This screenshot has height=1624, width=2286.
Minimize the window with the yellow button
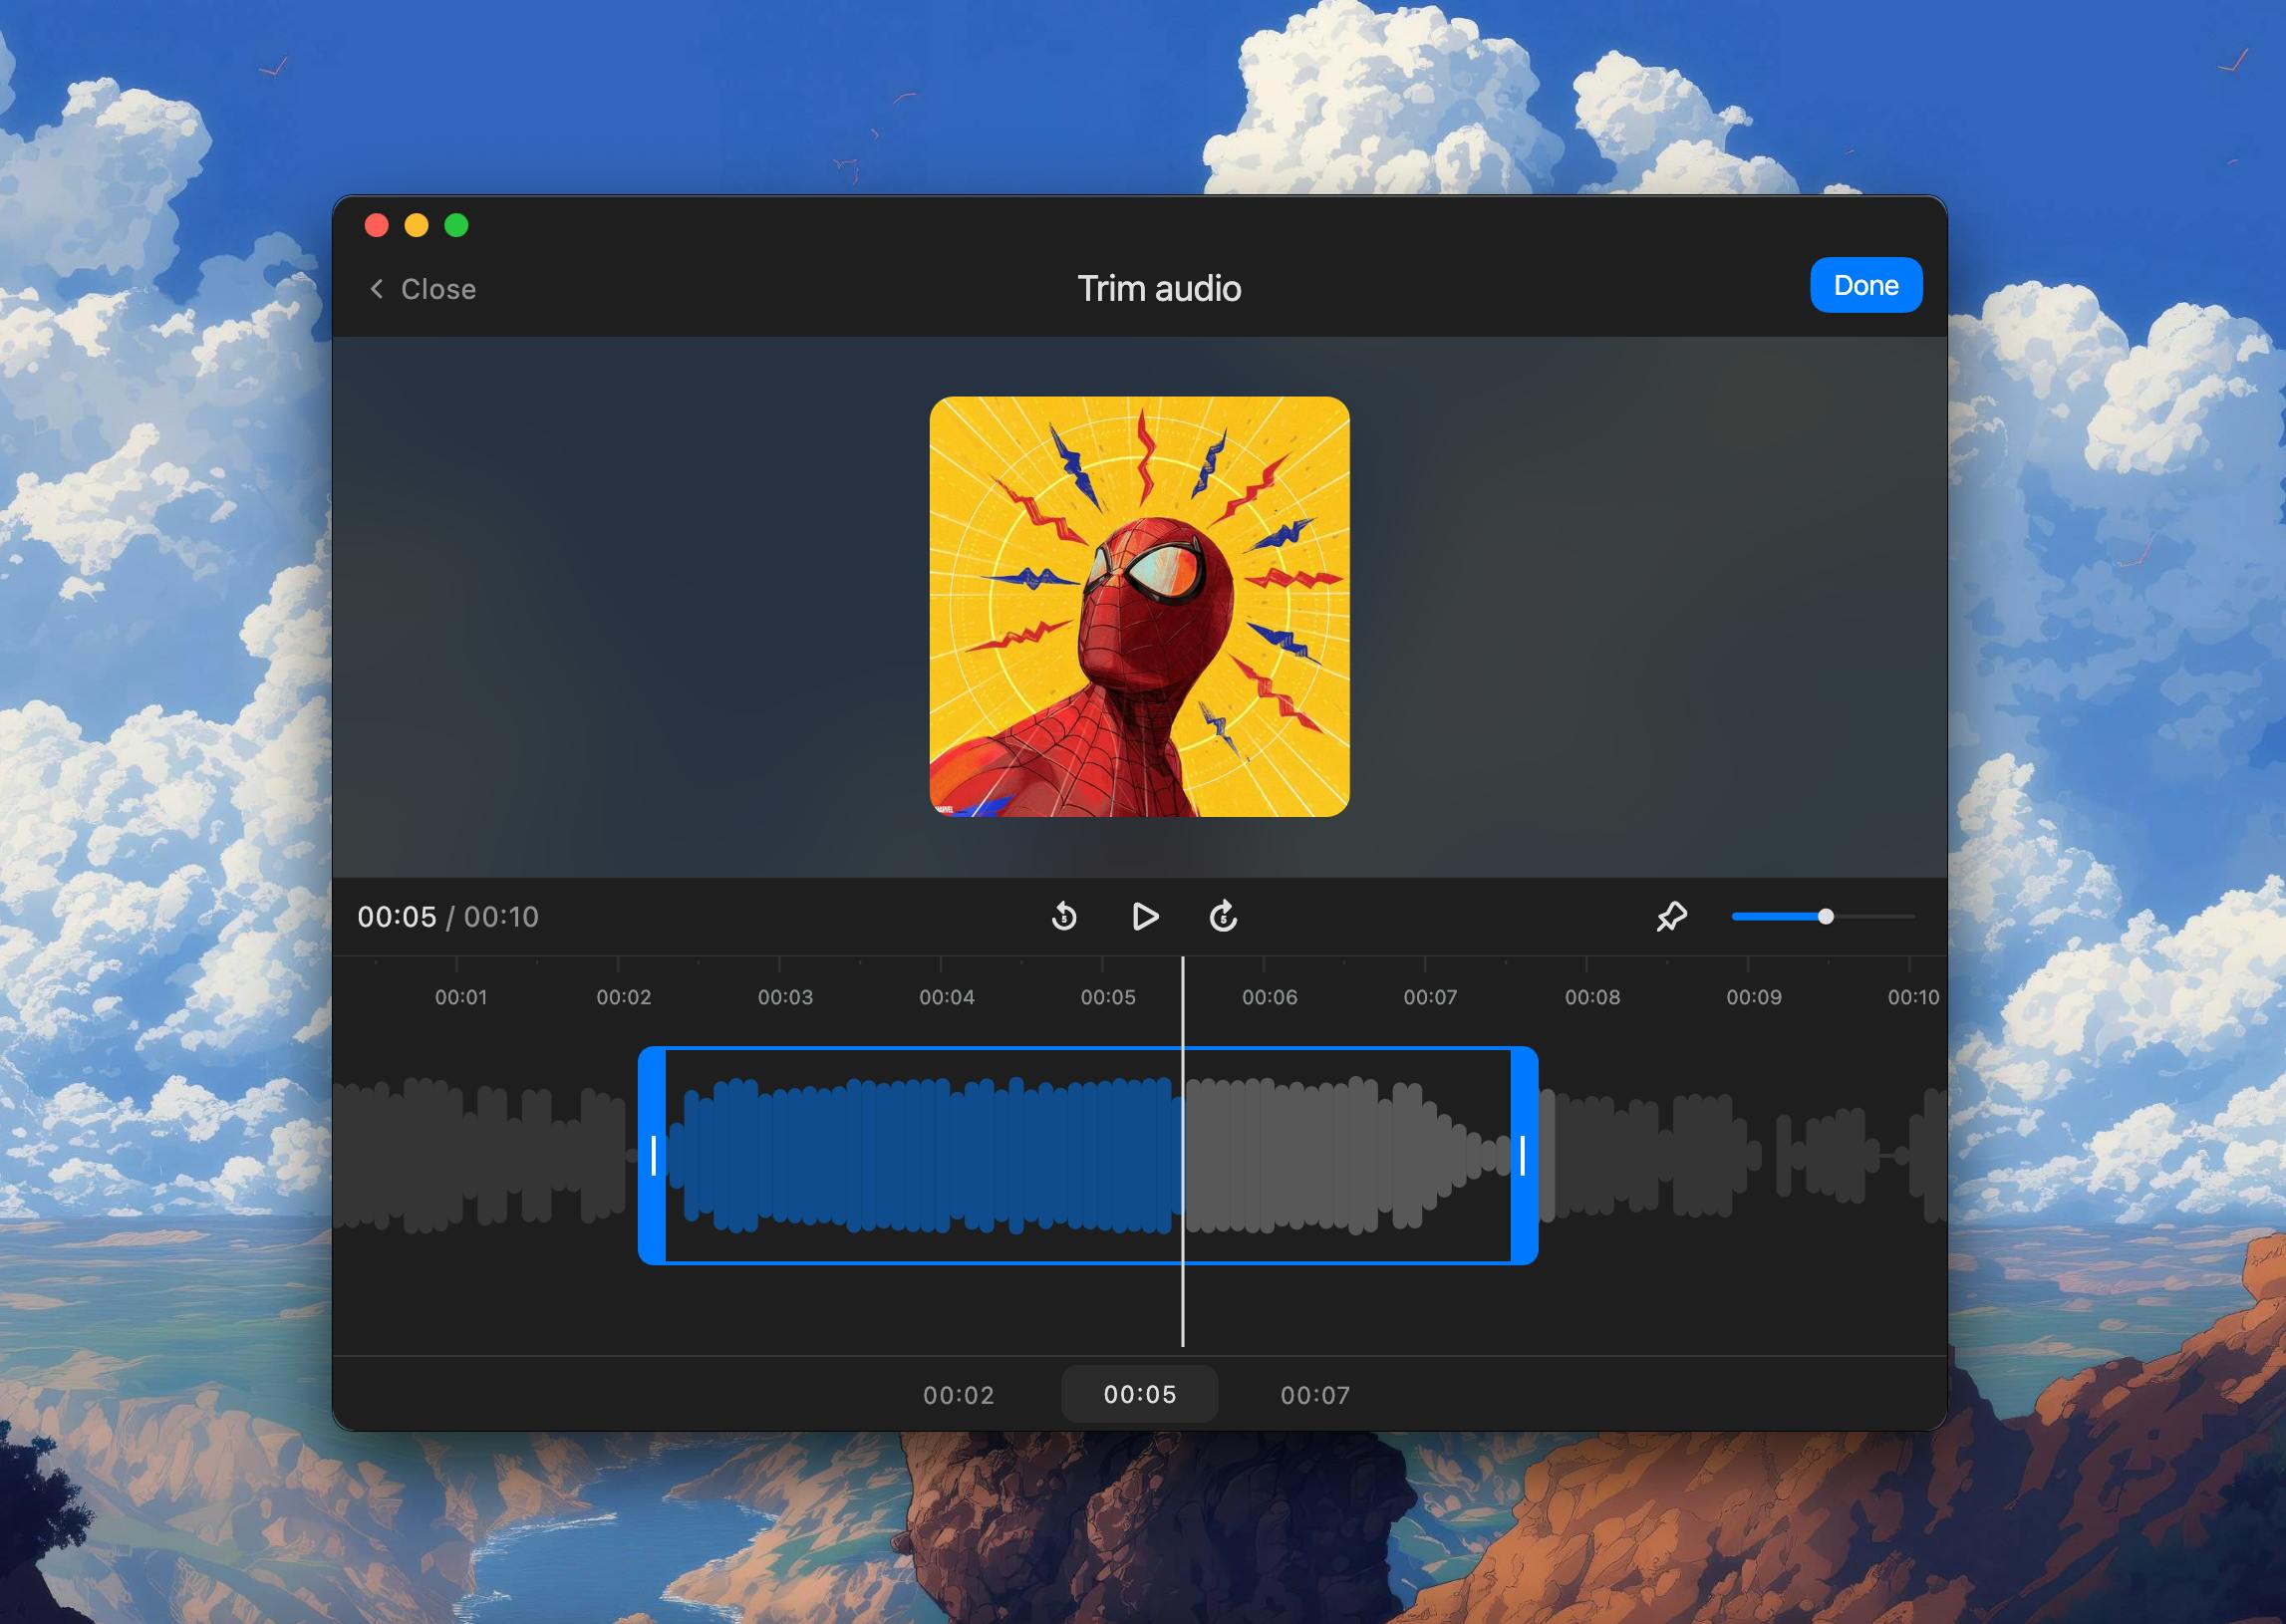point(416,225)
